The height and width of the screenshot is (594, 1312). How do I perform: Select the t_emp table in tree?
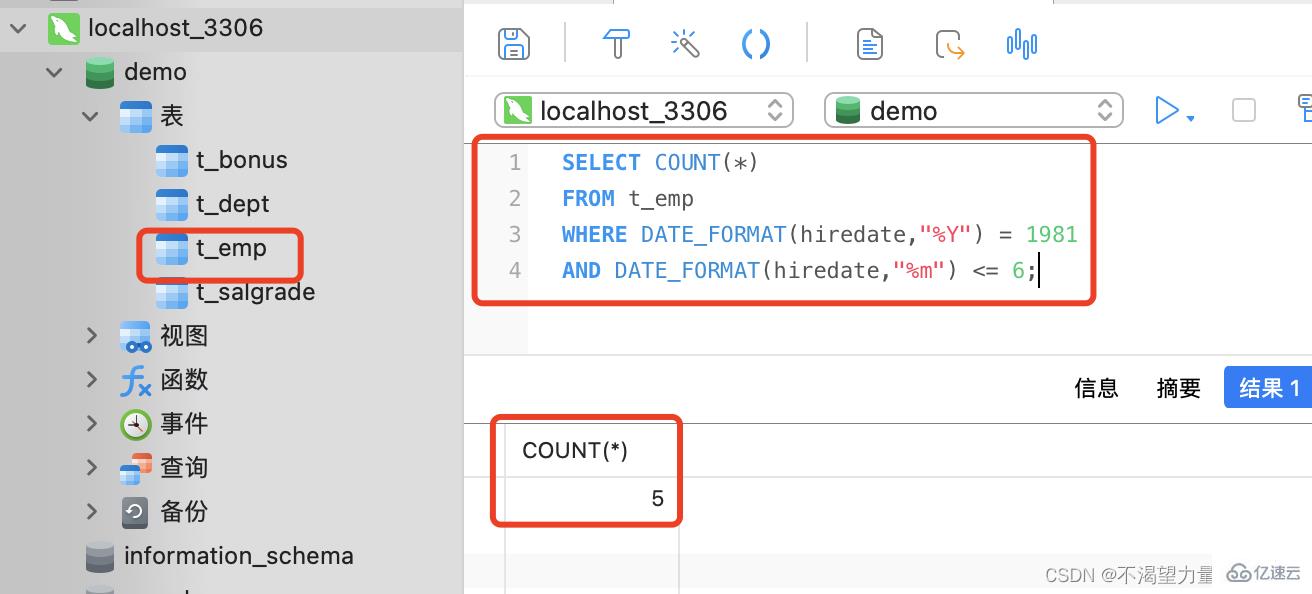[x=230, y=248]
